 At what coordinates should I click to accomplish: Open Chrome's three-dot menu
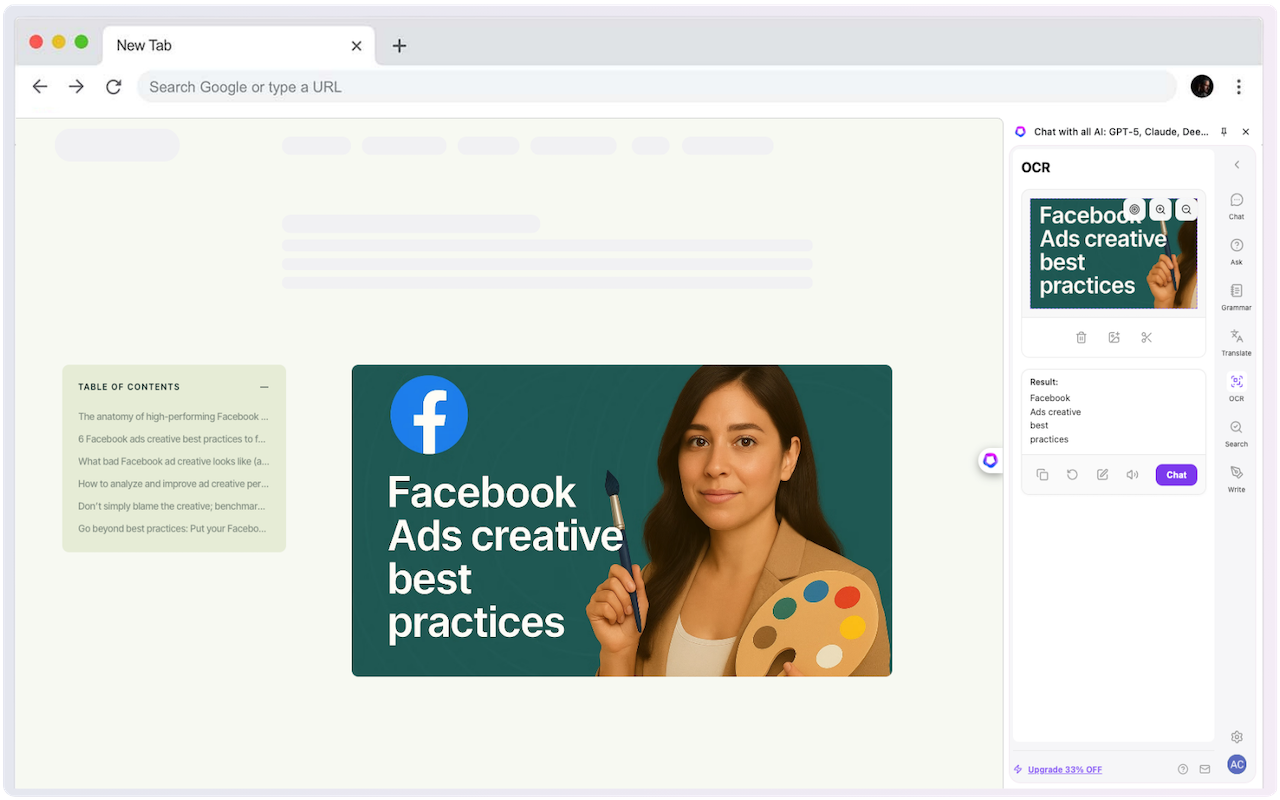[x=1239, y=87]
